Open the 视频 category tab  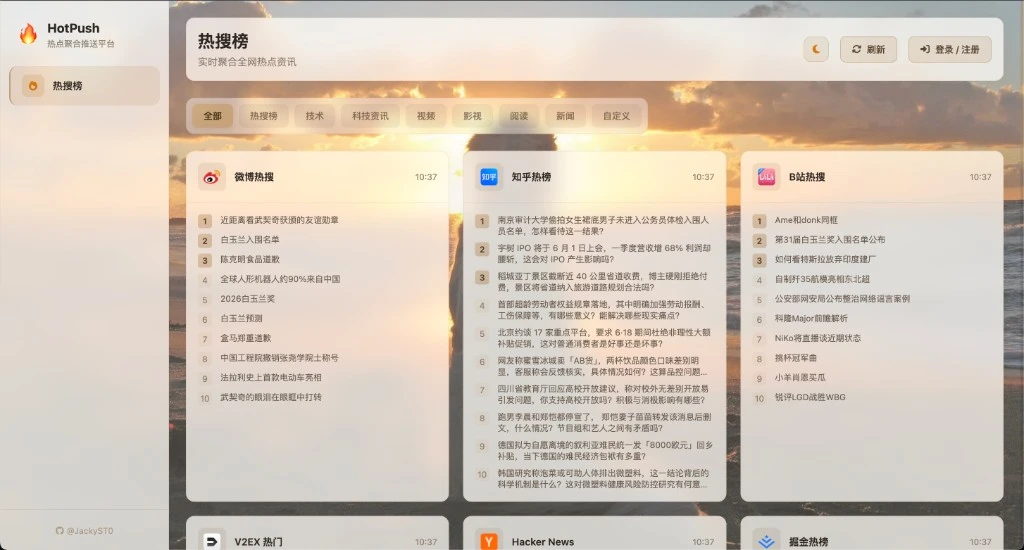(x=426, y=116)
